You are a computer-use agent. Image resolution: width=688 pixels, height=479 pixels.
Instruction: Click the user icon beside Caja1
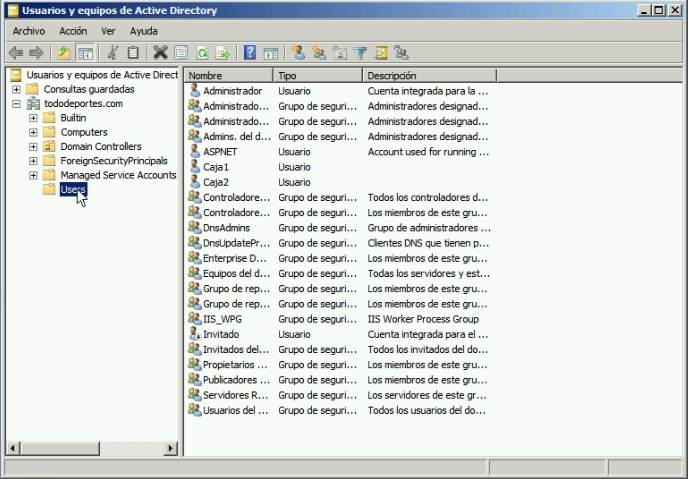tap(195, 167)
